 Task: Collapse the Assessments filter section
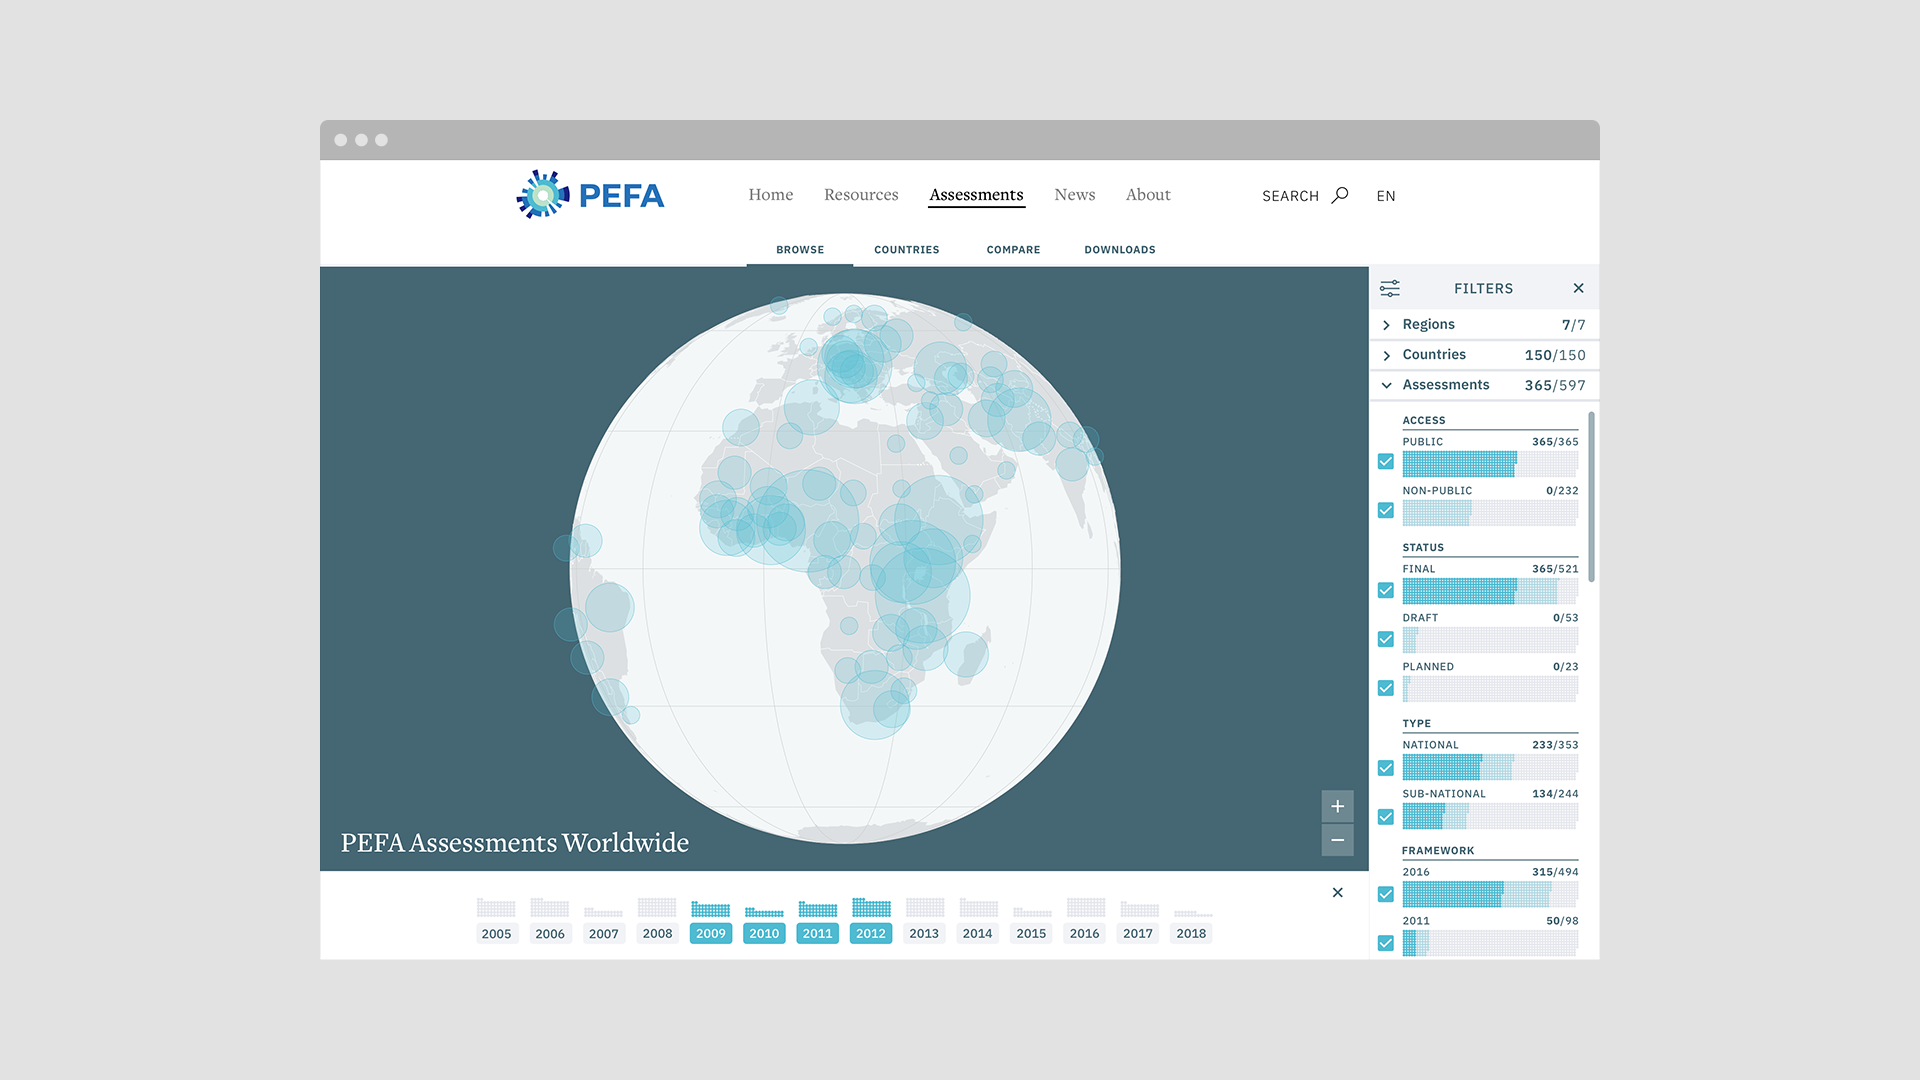(x=1386, y=385)
